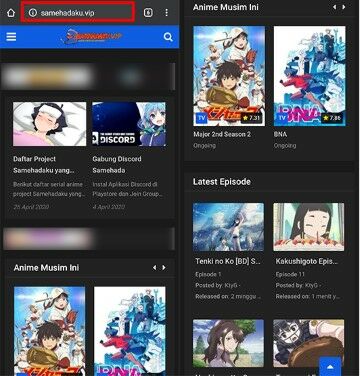This screenshot has height=376, width=360.
Task: Open Major 2nd Season 2 title
Action: pyautogui.click(x=222, y=134)
